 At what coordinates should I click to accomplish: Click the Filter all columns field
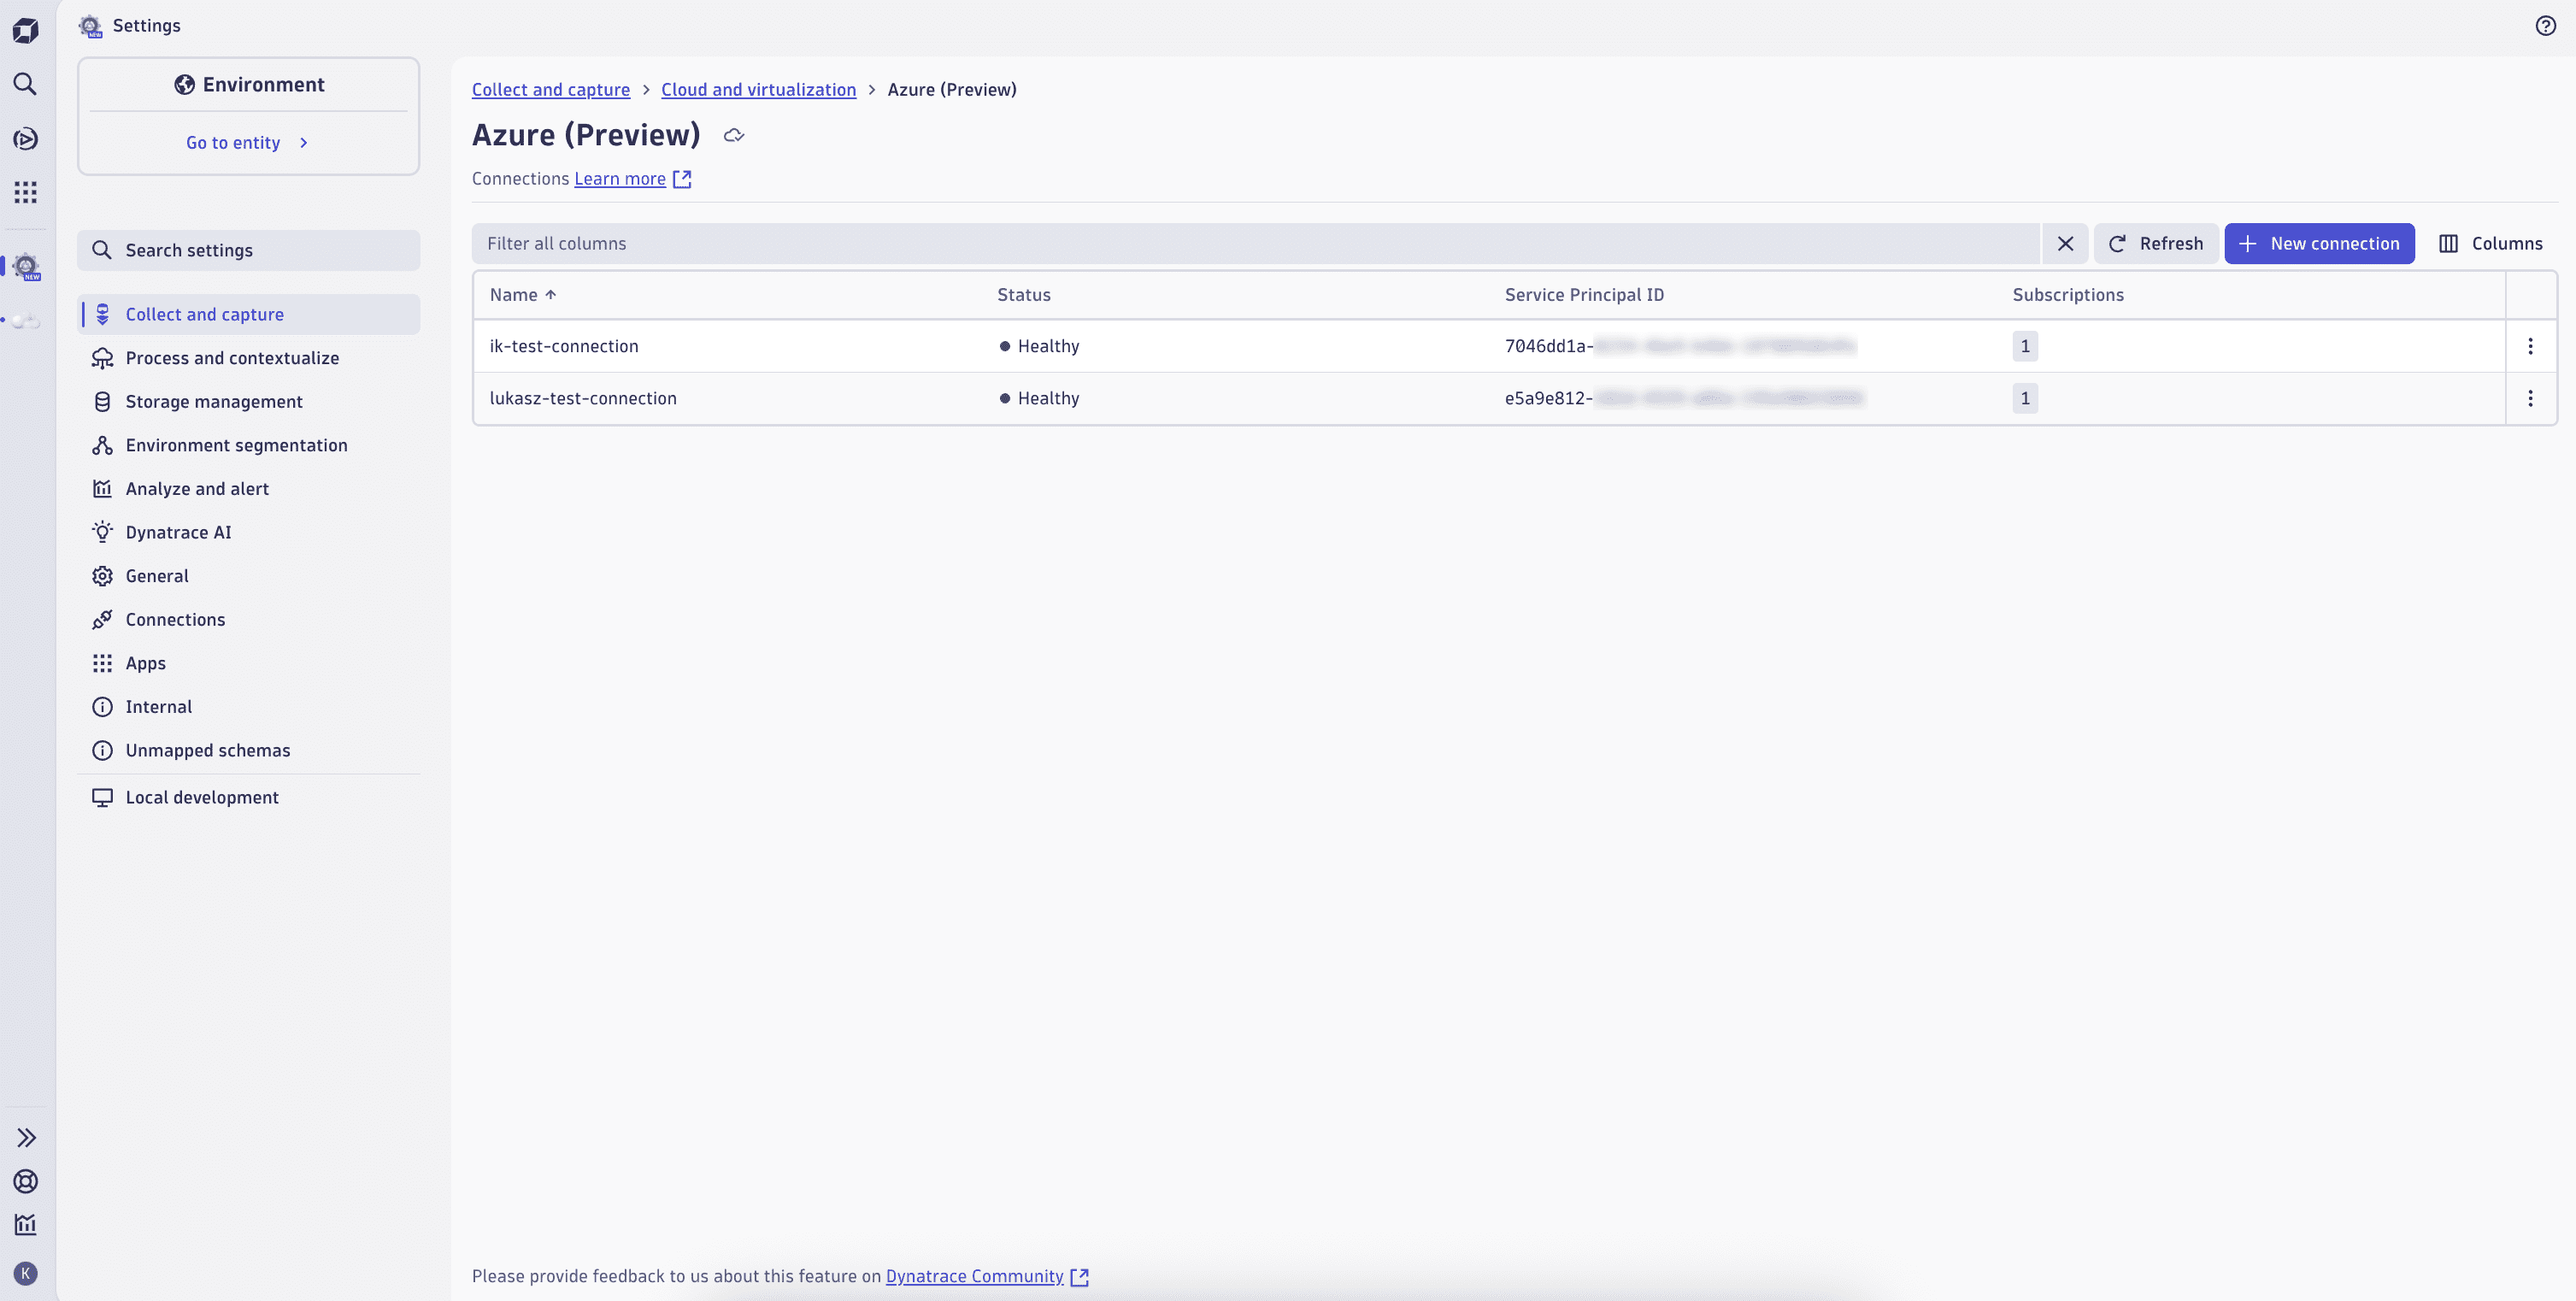(1200, 243)
